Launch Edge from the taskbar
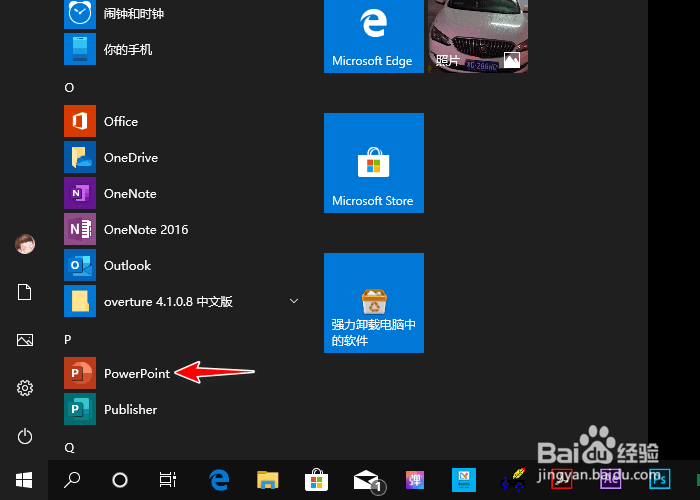This screenshot has height=500, width=700. click(x=219, y=480)
